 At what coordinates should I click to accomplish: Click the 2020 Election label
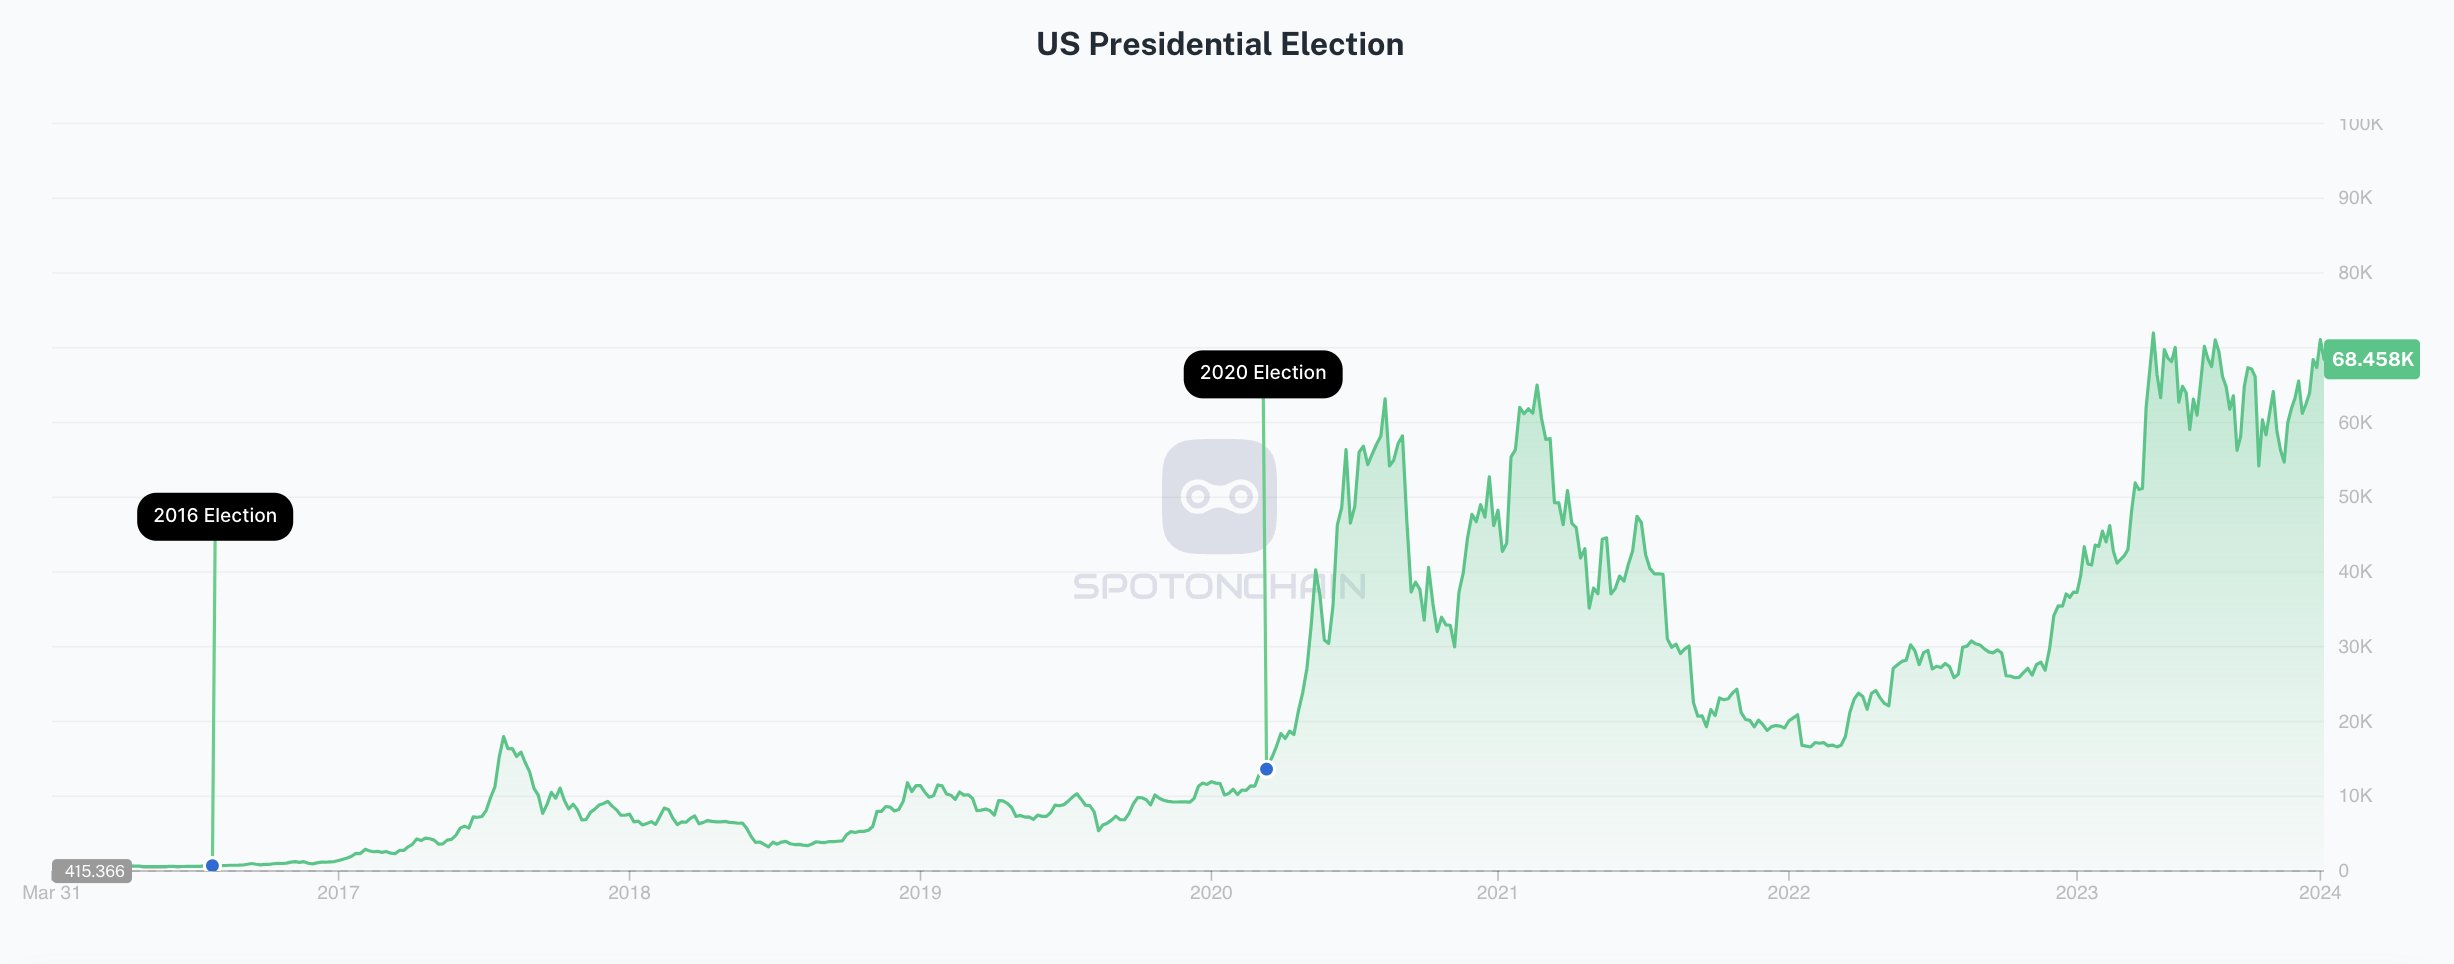pyautogui.click(x=1263, y=373)
